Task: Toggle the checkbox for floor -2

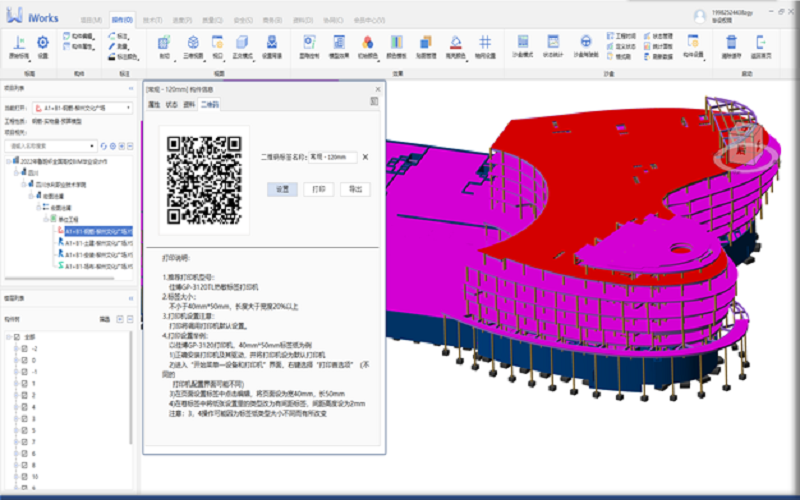Action: tap(24, 349)
